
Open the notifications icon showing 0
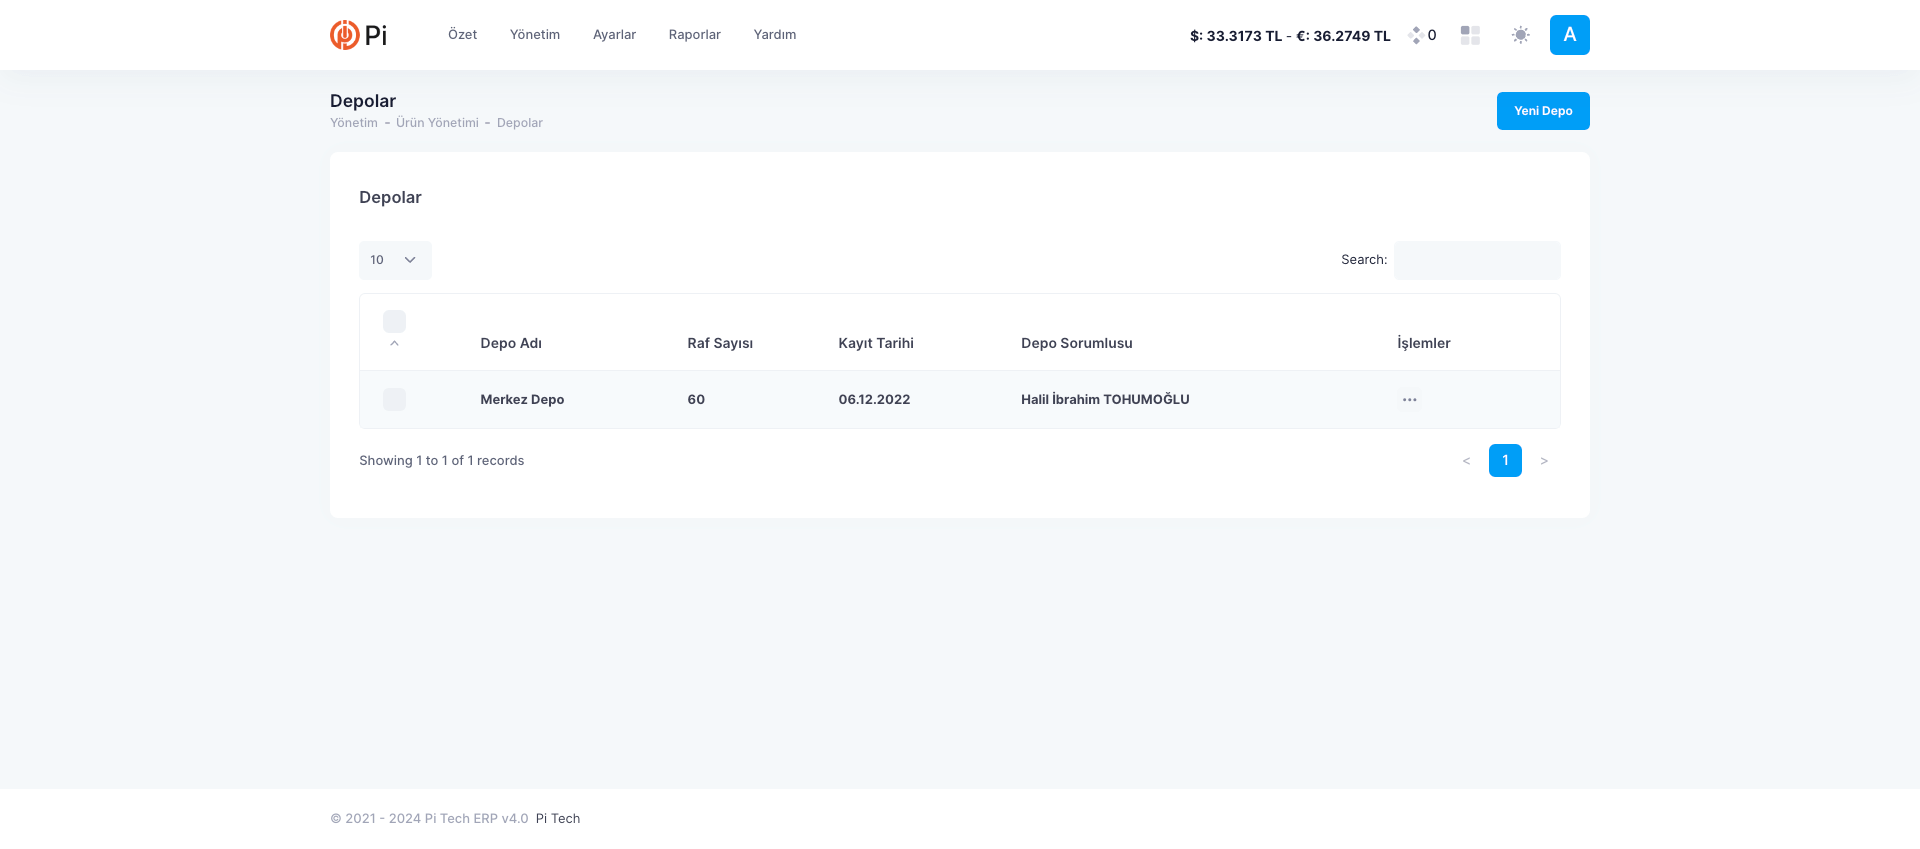click(1422, 35)
